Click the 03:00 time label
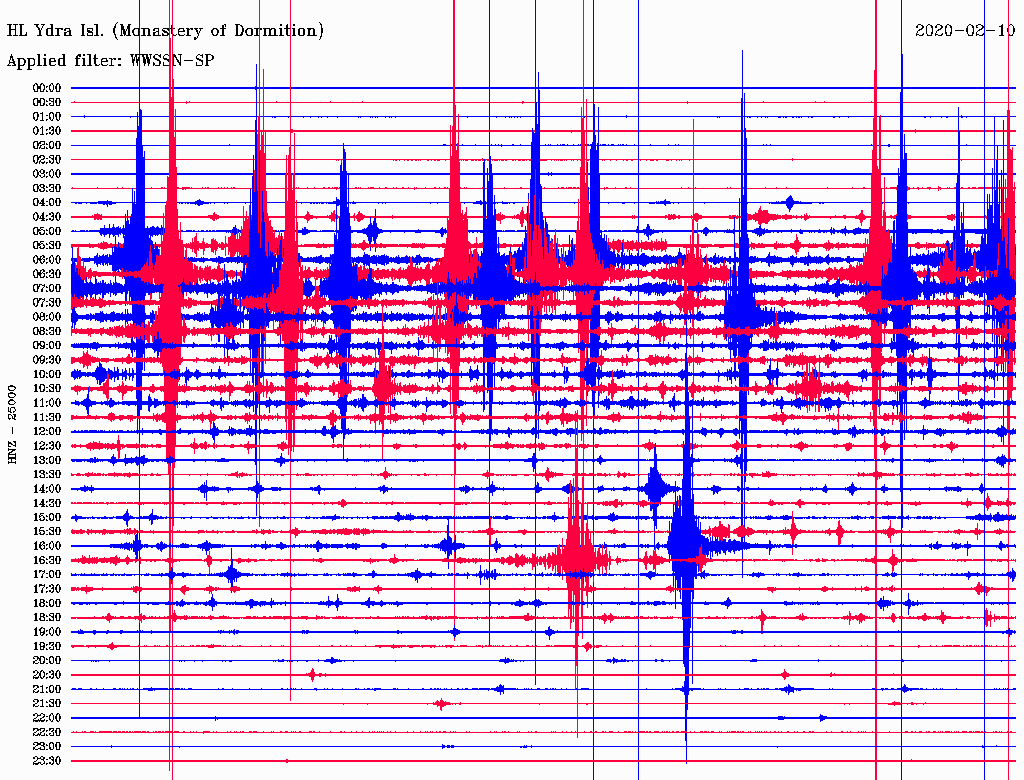The width and height of the screenshot is (1024, 780). [x=47, y=174]
